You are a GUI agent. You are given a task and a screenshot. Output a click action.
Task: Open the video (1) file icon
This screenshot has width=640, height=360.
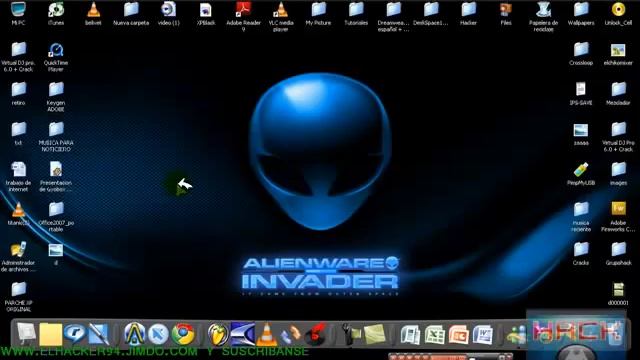(168, 10)
